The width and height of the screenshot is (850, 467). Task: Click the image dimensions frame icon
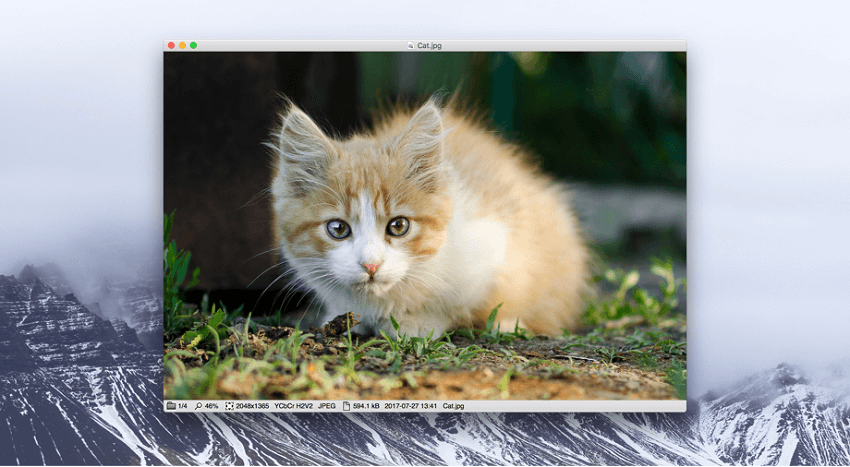coord(229,406)
